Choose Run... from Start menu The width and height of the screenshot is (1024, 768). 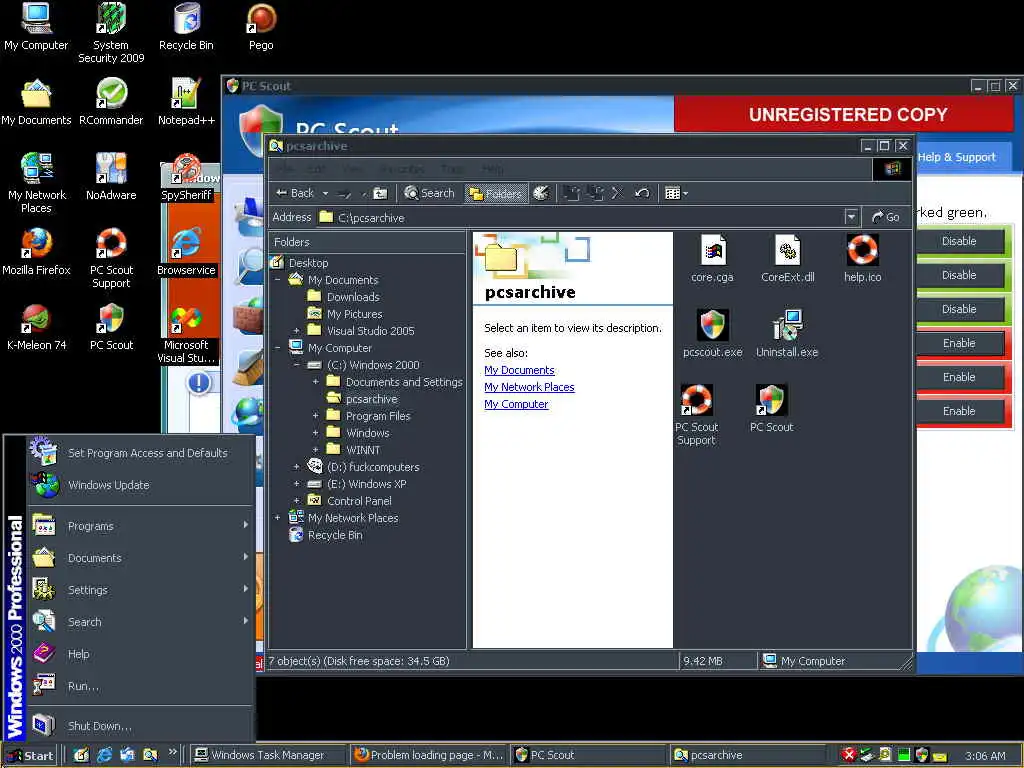(x=140, y=686)
